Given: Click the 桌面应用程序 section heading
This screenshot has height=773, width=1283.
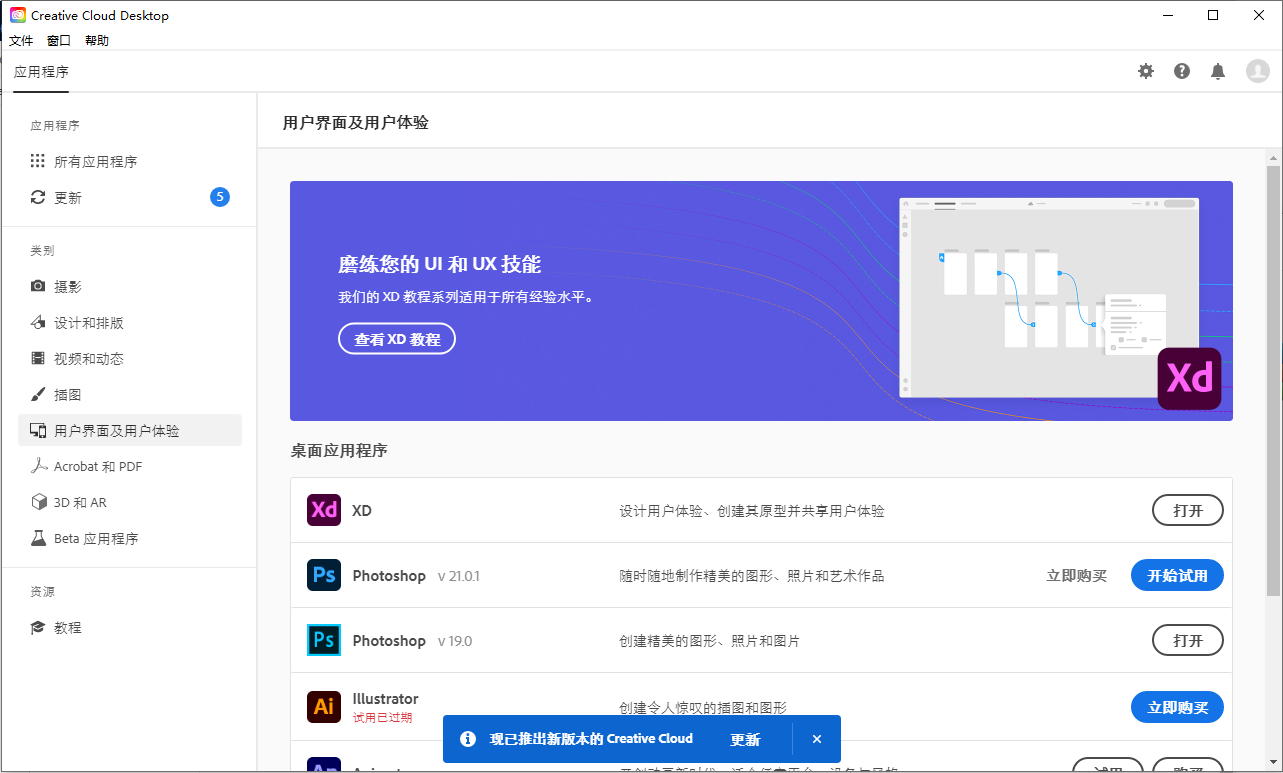Looking at the screenshot, I should [339, 450].
